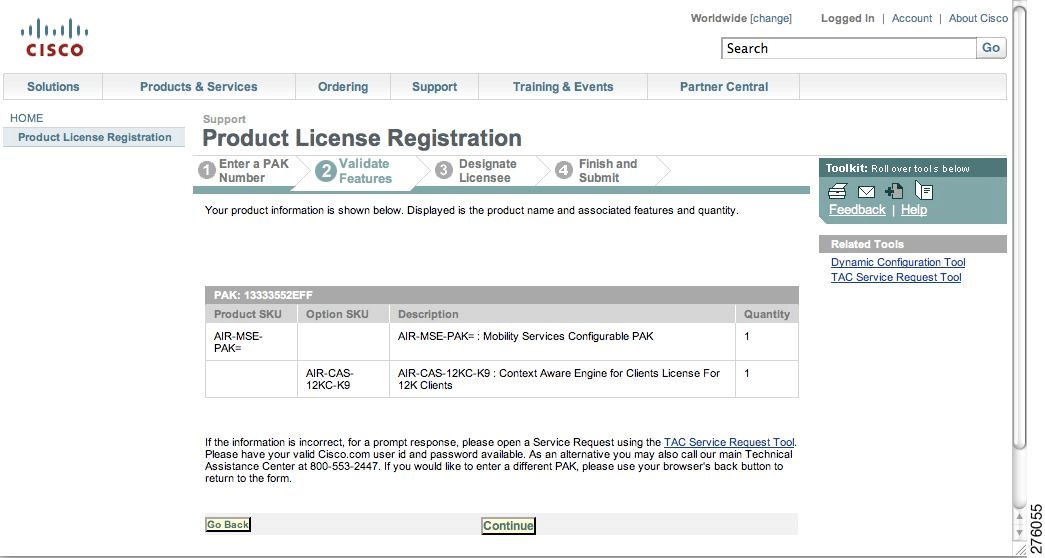Image resolution: width=1045 pixels, height=558 pixels.
Task: Click the Context Aware Engine description cell
Action: coord(562,379)
